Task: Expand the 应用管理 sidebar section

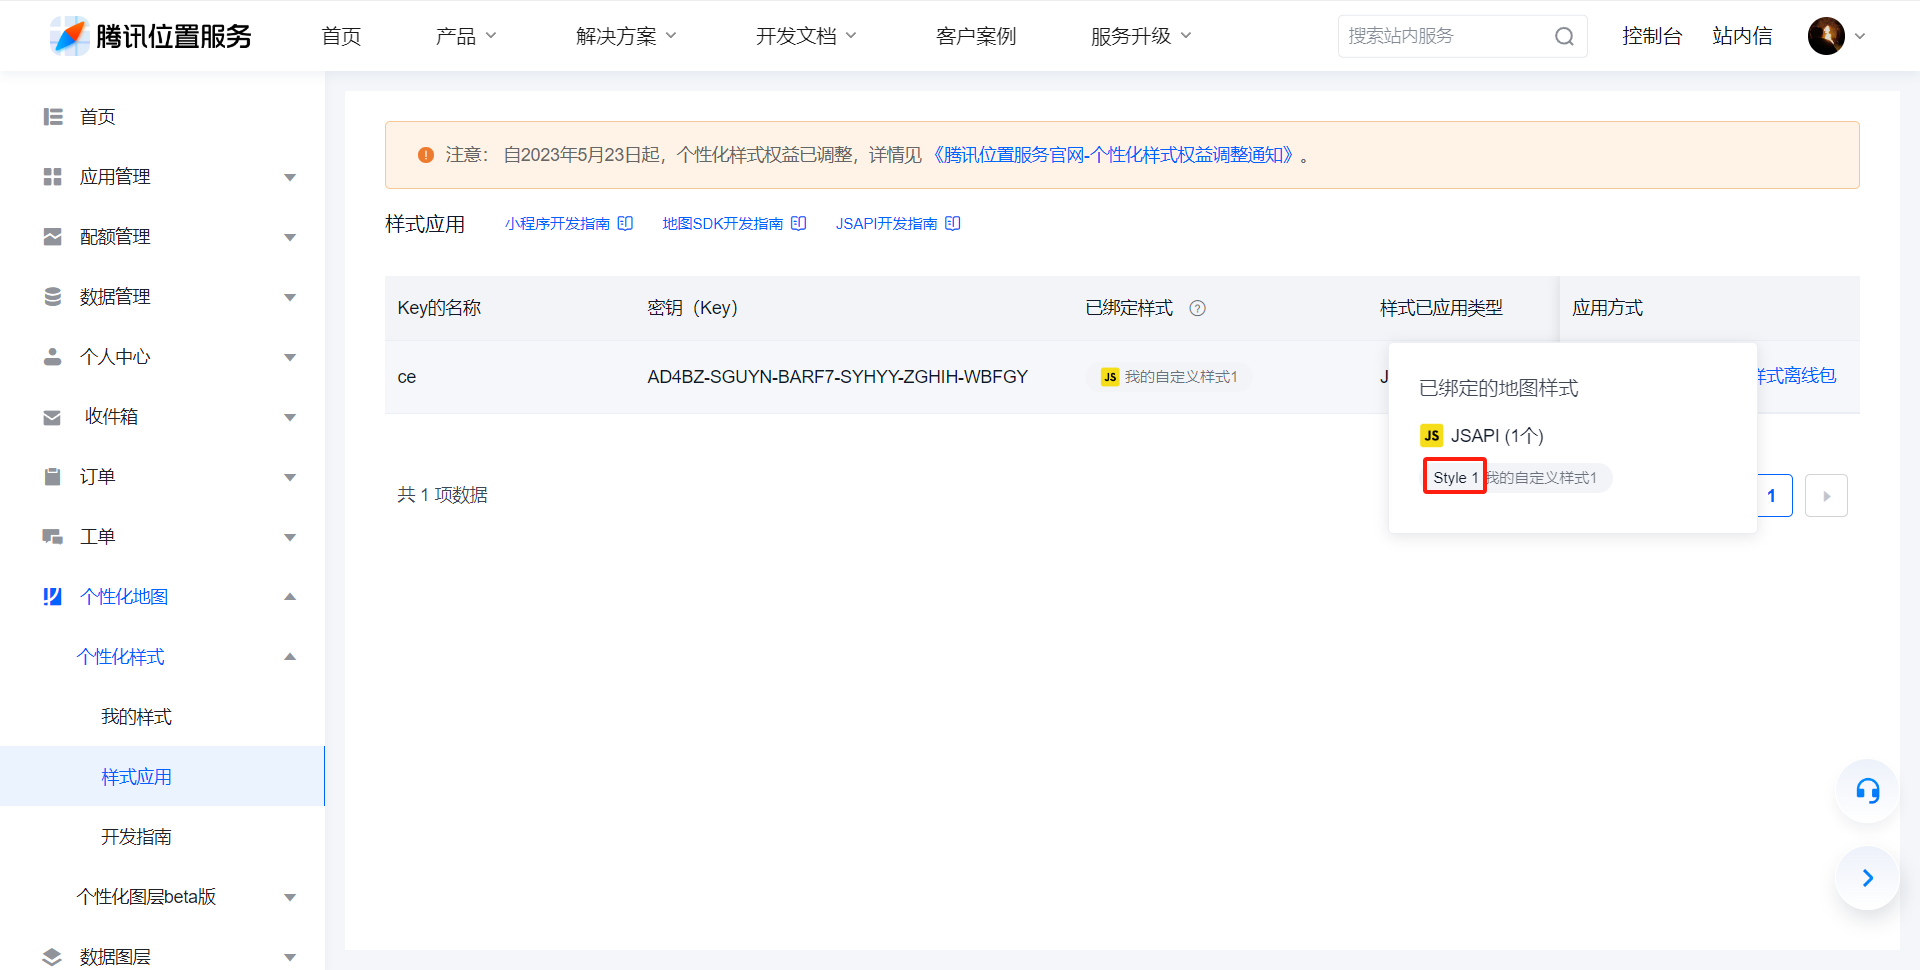Action: point(290,178)
